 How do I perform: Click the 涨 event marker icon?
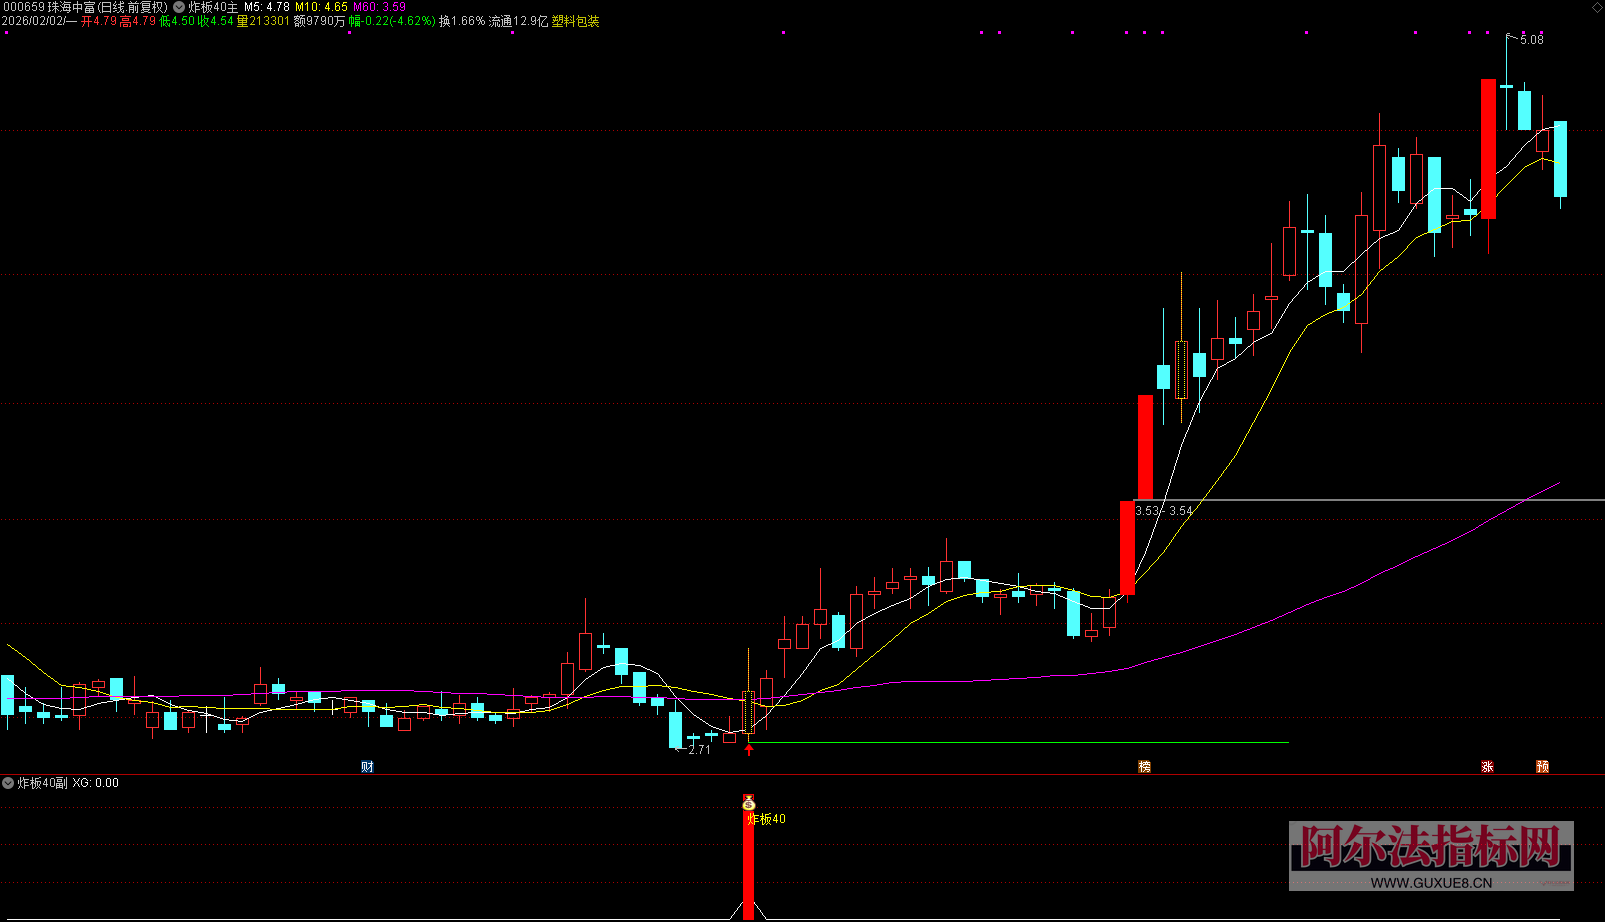(x=1487, y=767)
